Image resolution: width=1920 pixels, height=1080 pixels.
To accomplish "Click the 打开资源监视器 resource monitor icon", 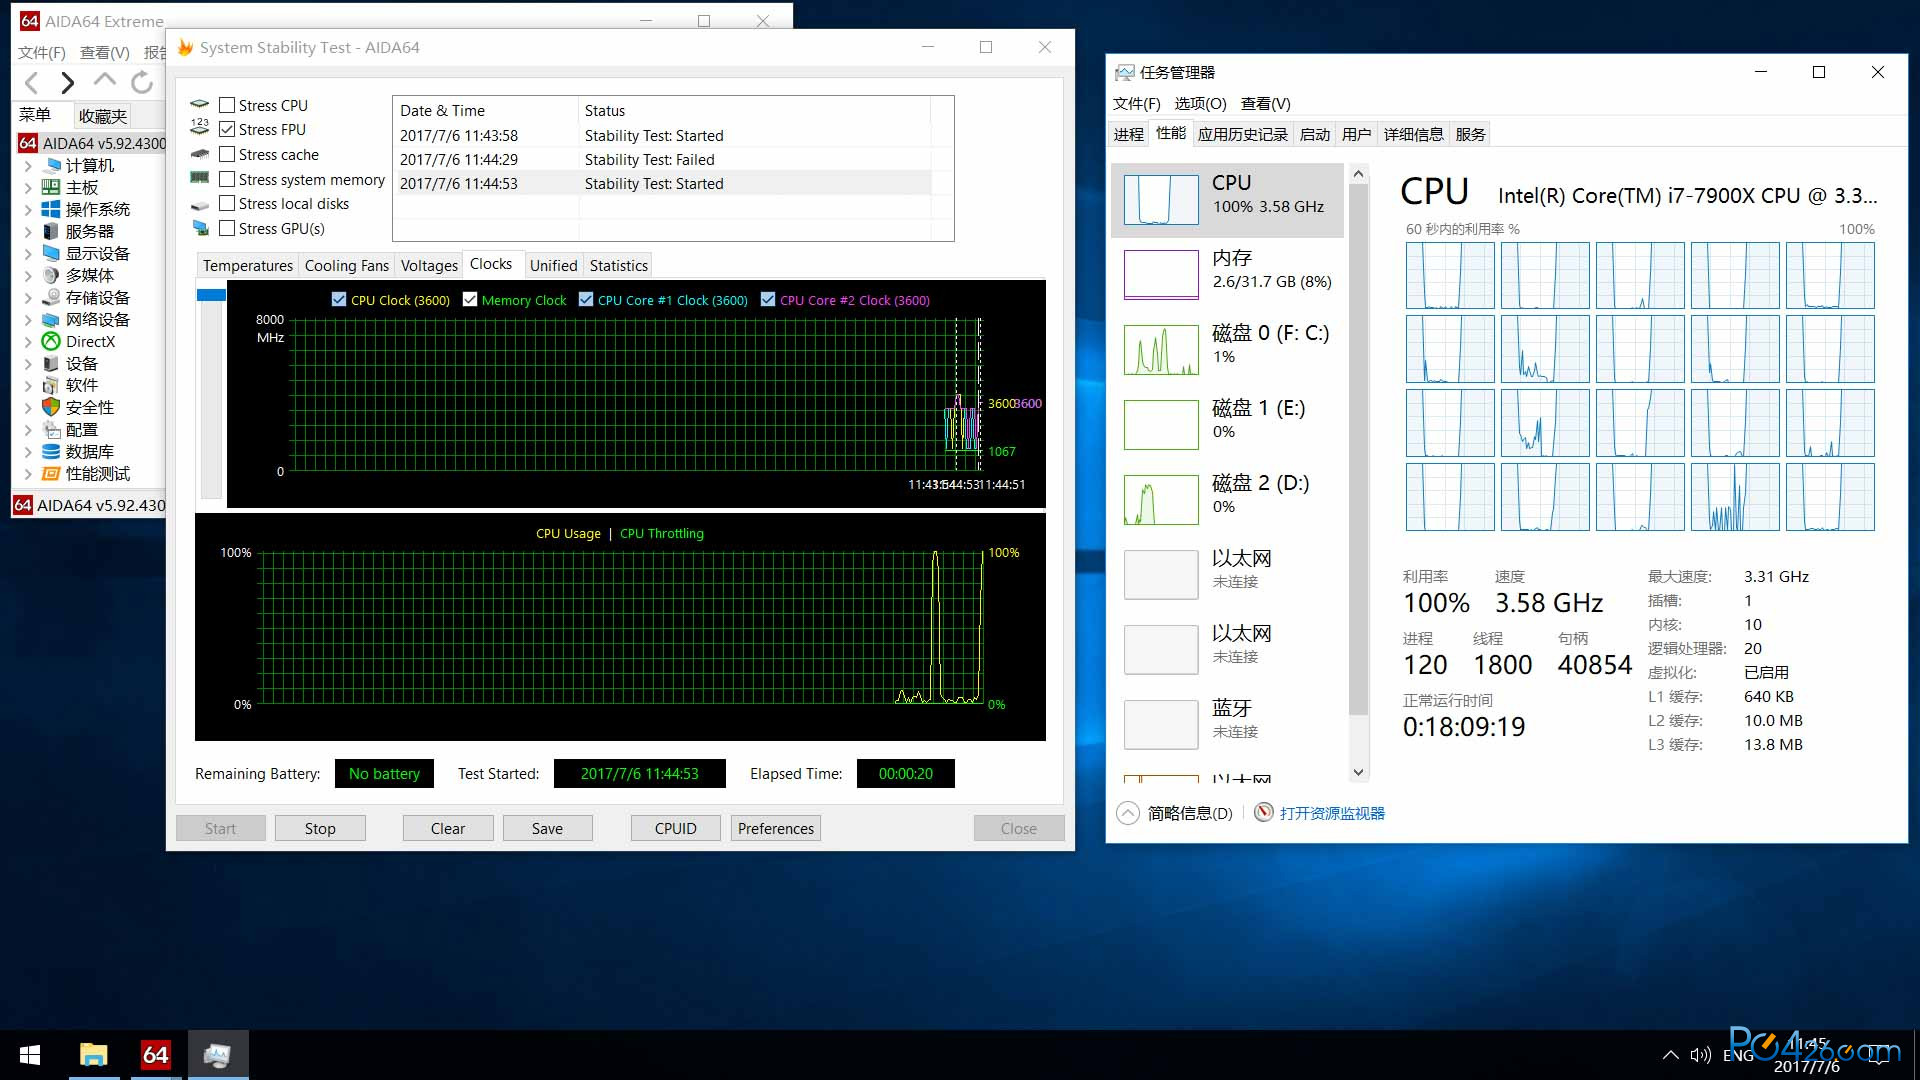I will [x=1264, y=813].
